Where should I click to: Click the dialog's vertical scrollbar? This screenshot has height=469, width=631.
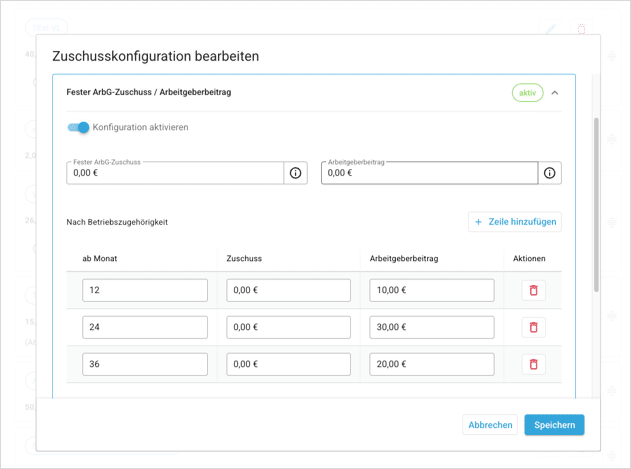pyautogui.click(x=597, y=200)
